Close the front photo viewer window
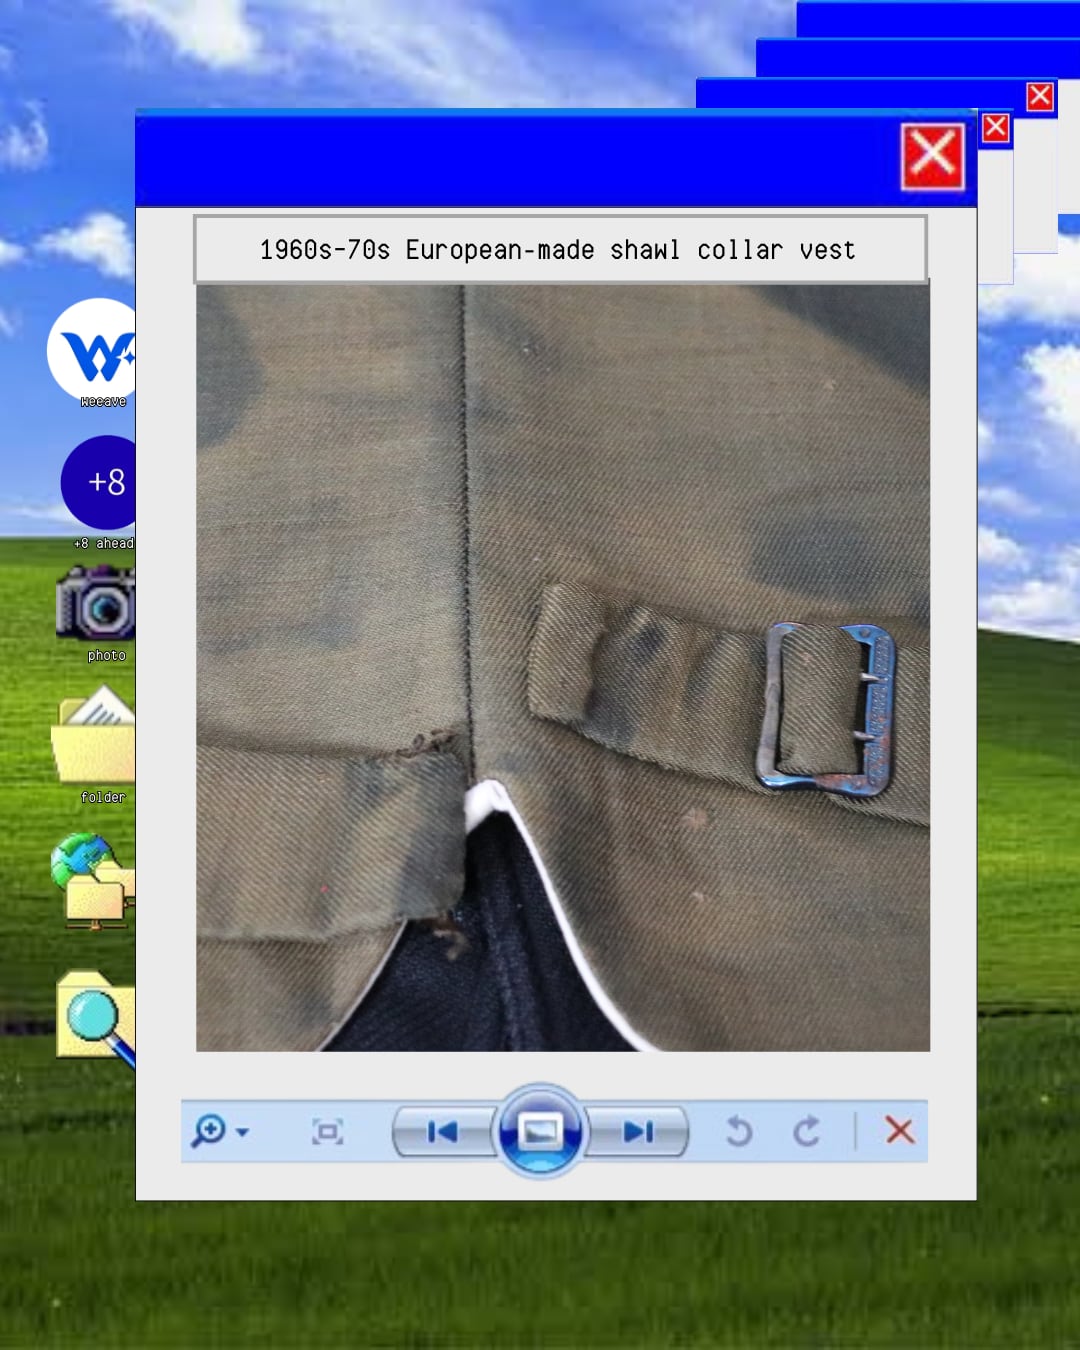 click(932, 156)
